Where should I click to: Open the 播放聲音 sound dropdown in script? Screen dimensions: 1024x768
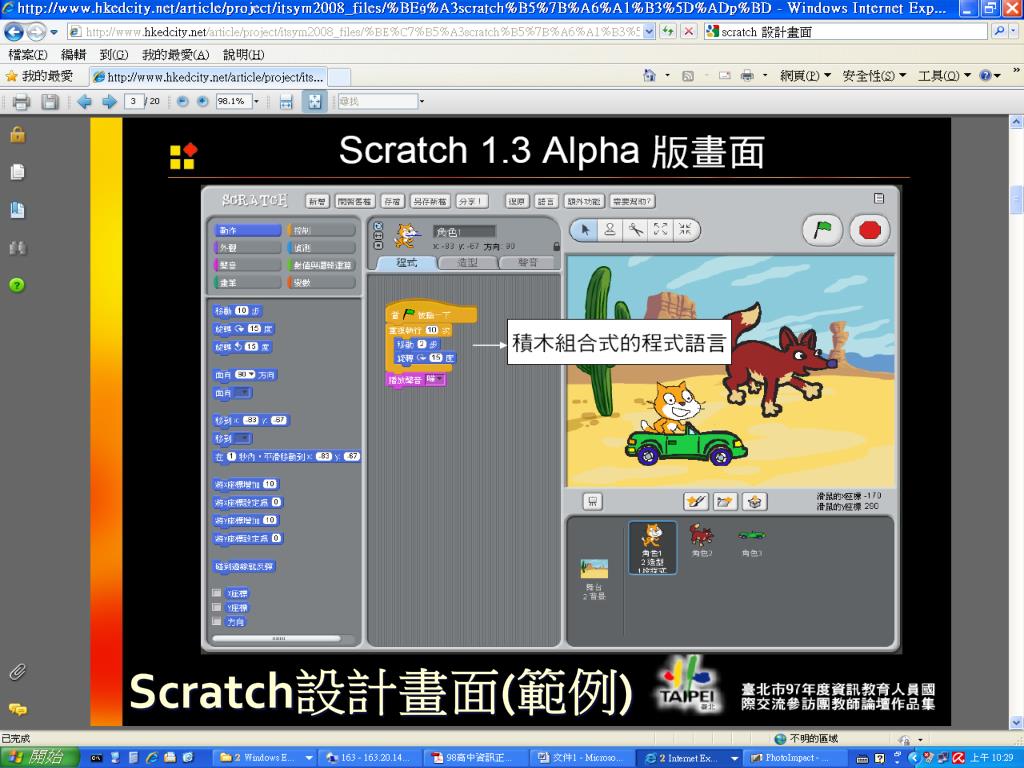coord(441,379)
